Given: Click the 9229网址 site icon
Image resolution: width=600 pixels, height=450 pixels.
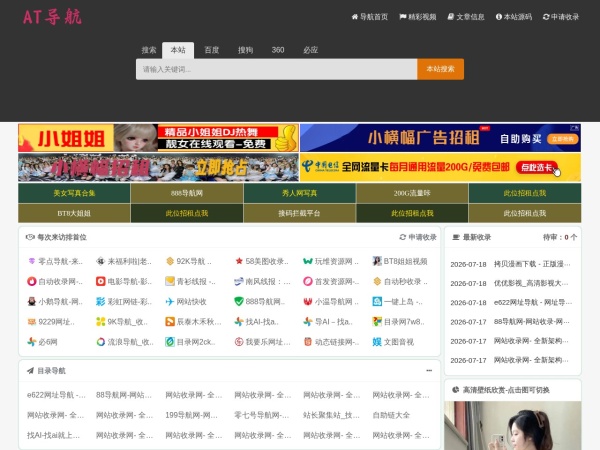Looking at the screenshot, I should [31, 322].
